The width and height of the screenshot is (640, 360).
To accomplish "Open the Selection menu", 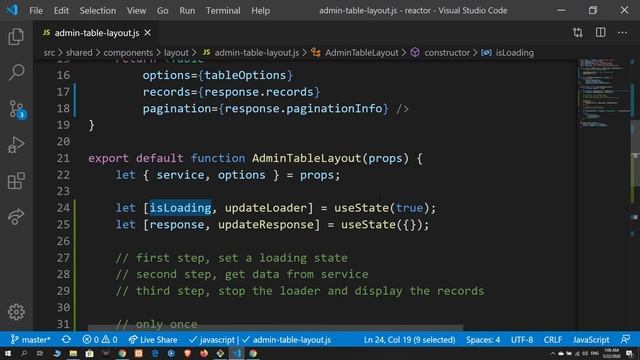I will [98, 11].
